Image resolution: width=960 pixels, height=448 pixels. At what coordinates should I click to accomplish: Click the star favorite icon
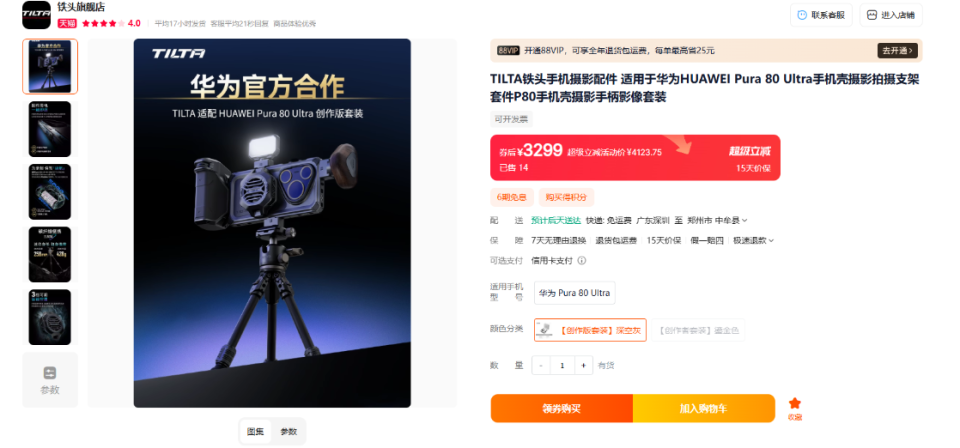(795, 403)
